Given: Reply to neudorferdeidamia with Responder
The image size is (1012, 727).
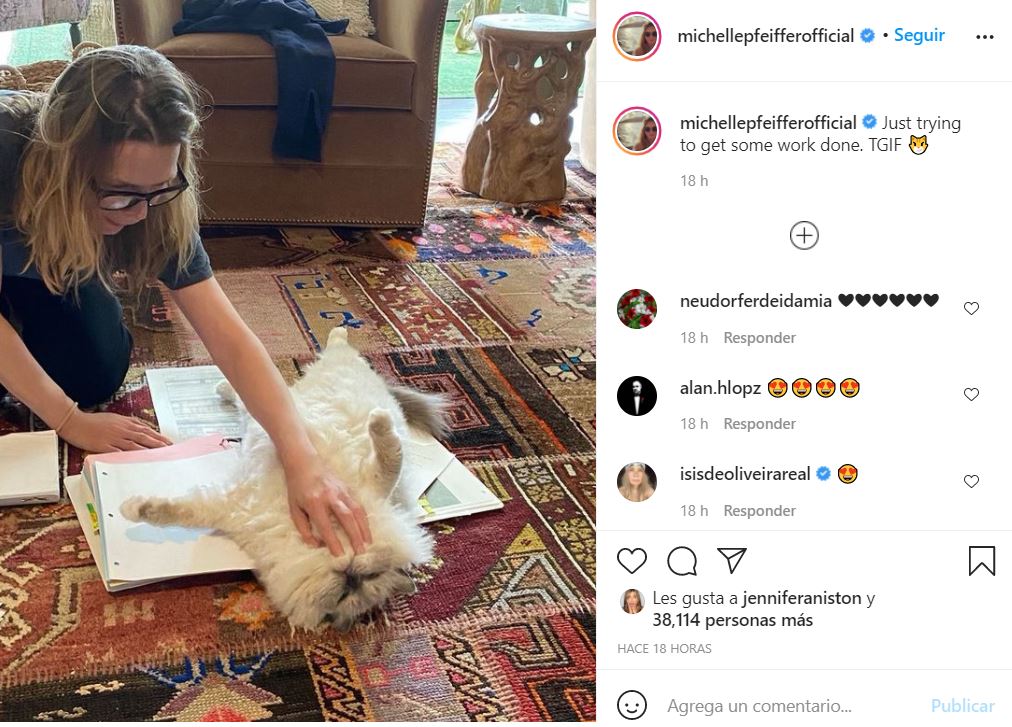Looking at the screenshot, I should tap(760, 338).
